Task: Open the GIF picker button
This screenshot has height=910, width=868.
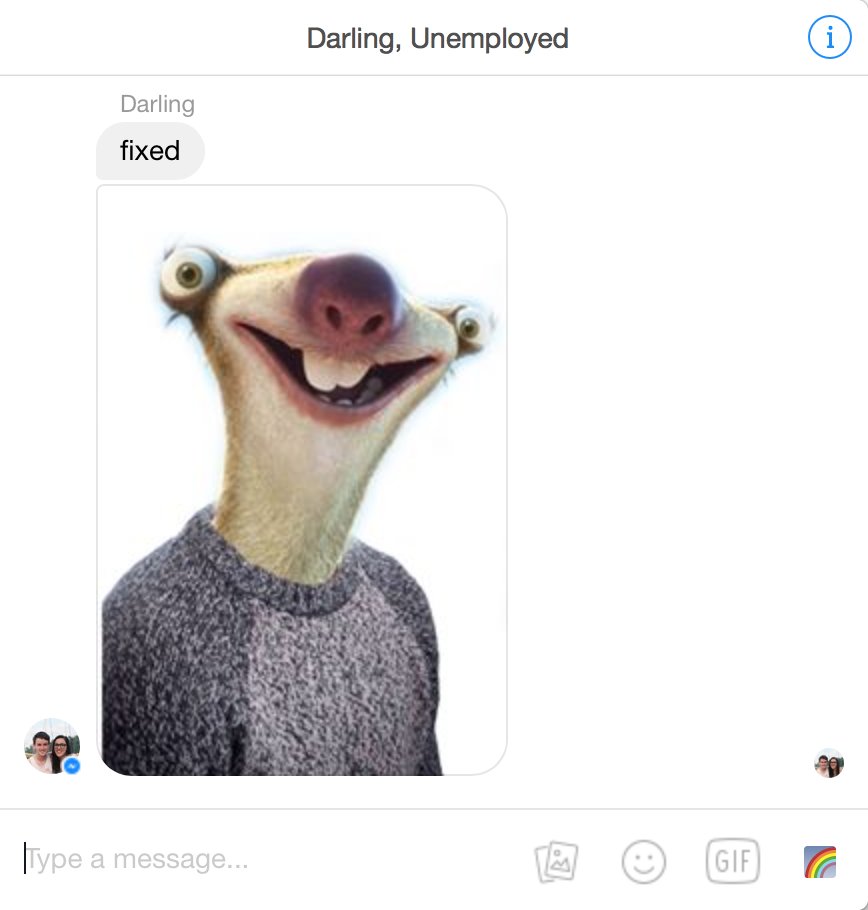Action: click(x=733, y=861)
